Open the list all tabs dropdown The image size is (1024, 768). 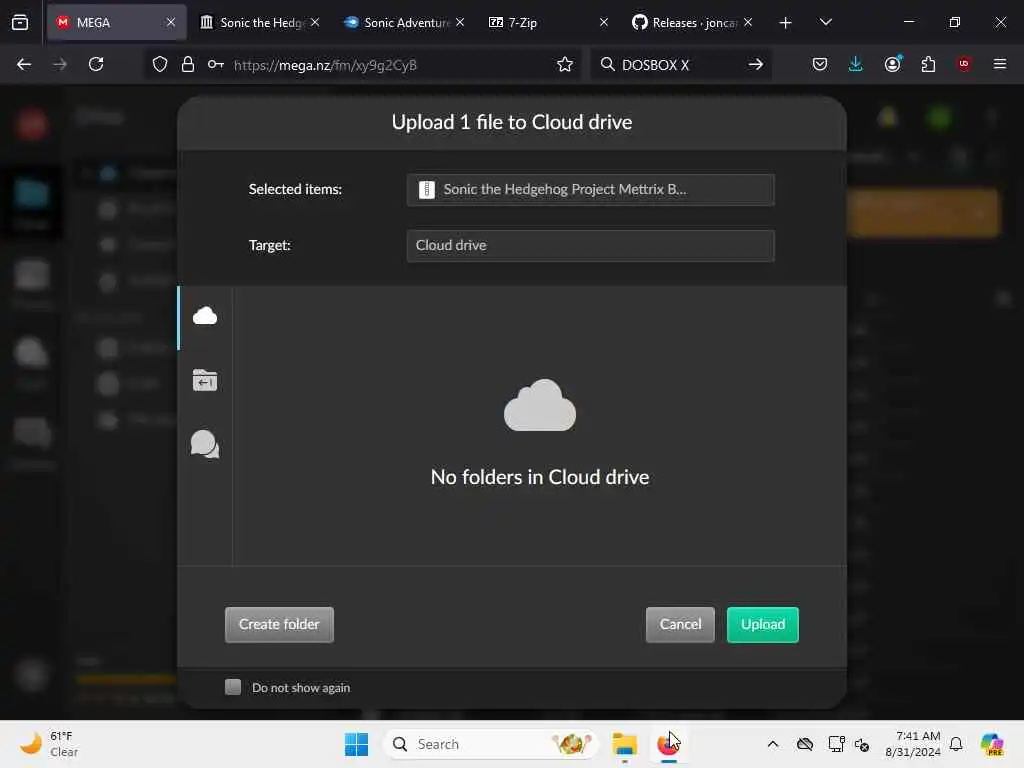(825, 22)
